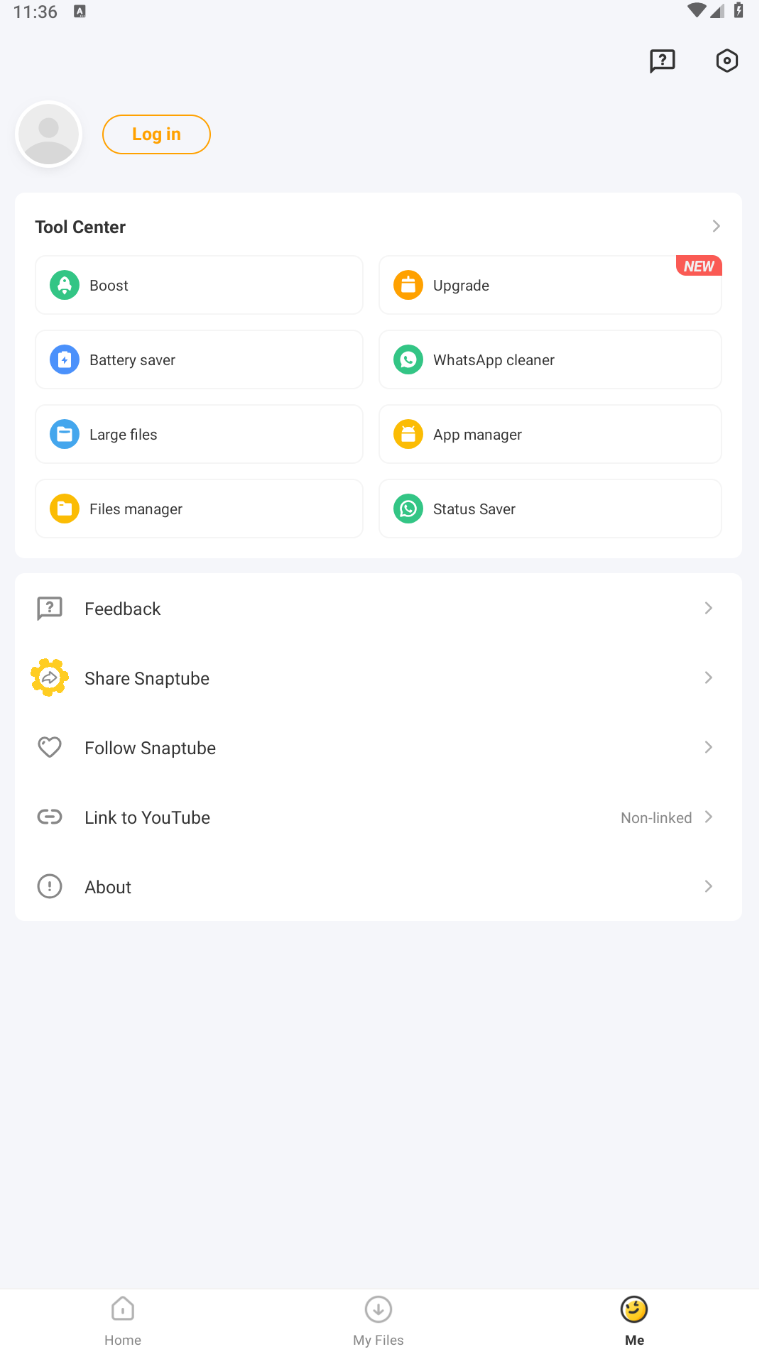Tap the profile avatar picture
Viewport: 759px width, 1353px height.
pyautogui.click(x=48, y=133)
